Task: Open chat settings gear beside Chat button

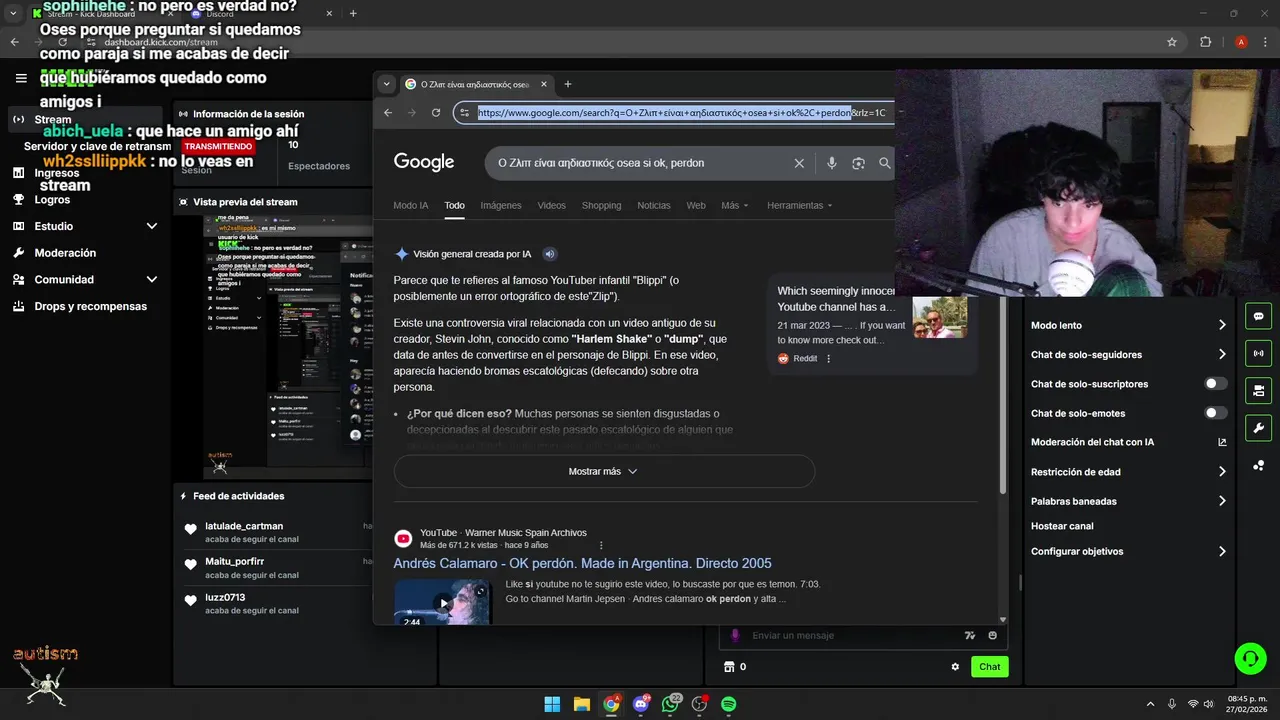Action: [955, 667]
